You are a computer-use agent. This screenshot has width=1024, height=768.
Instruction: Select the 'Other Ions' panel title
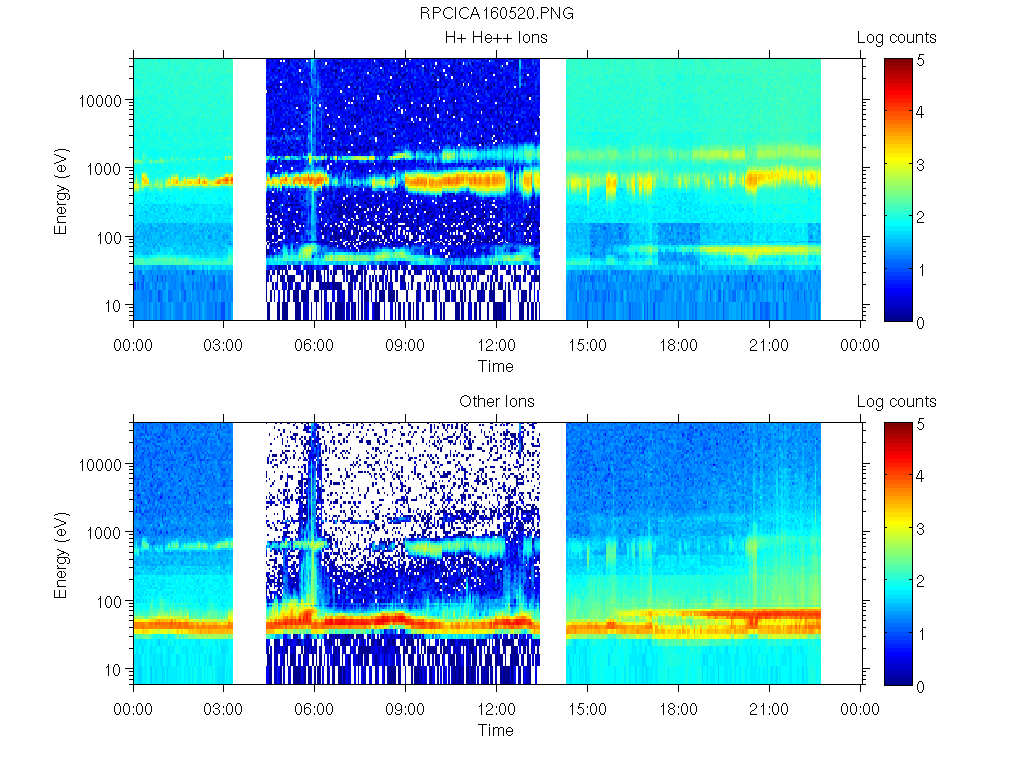[496, 402]
